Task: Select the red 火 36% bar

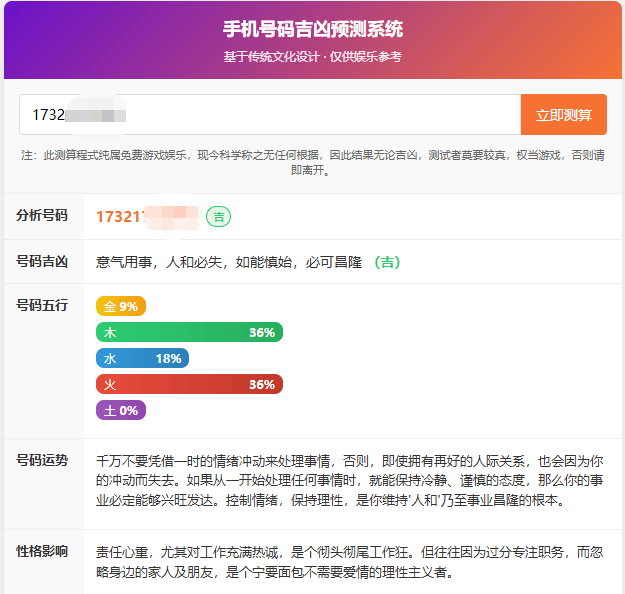Action: (x=189, y=384)
